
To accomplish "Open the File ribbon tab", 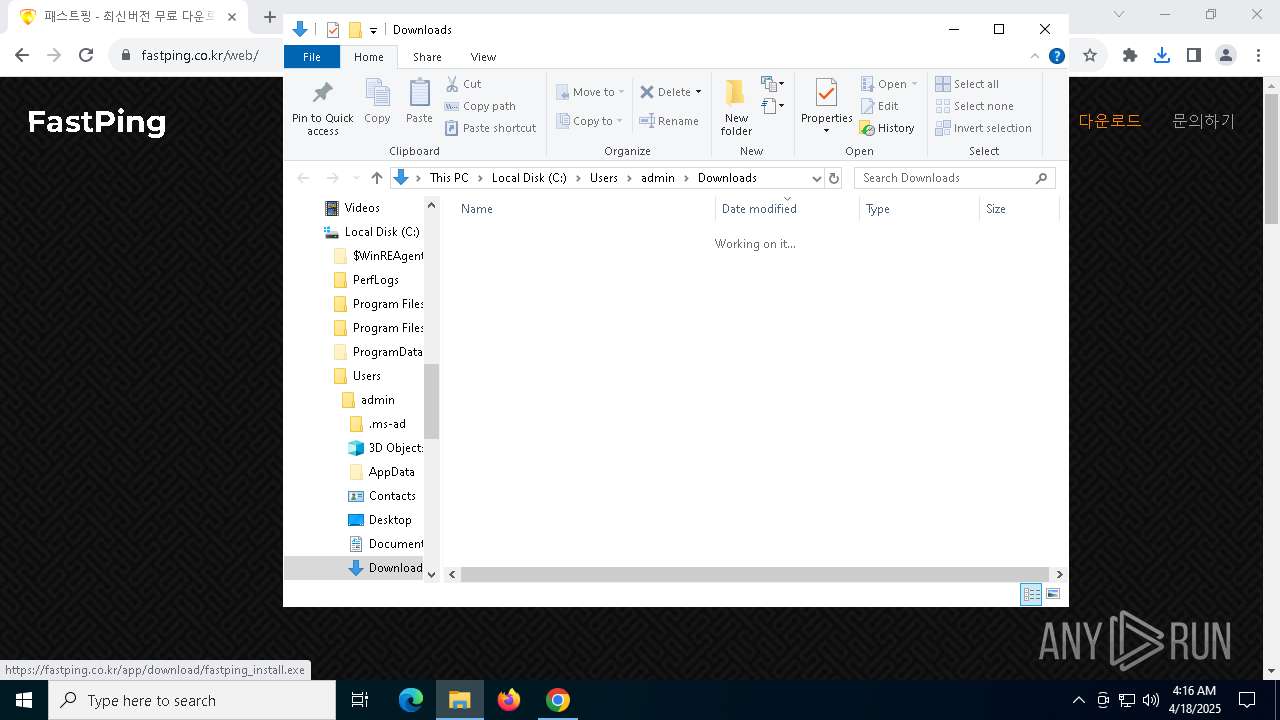I will pyautogui.click(x=312, y=57).
